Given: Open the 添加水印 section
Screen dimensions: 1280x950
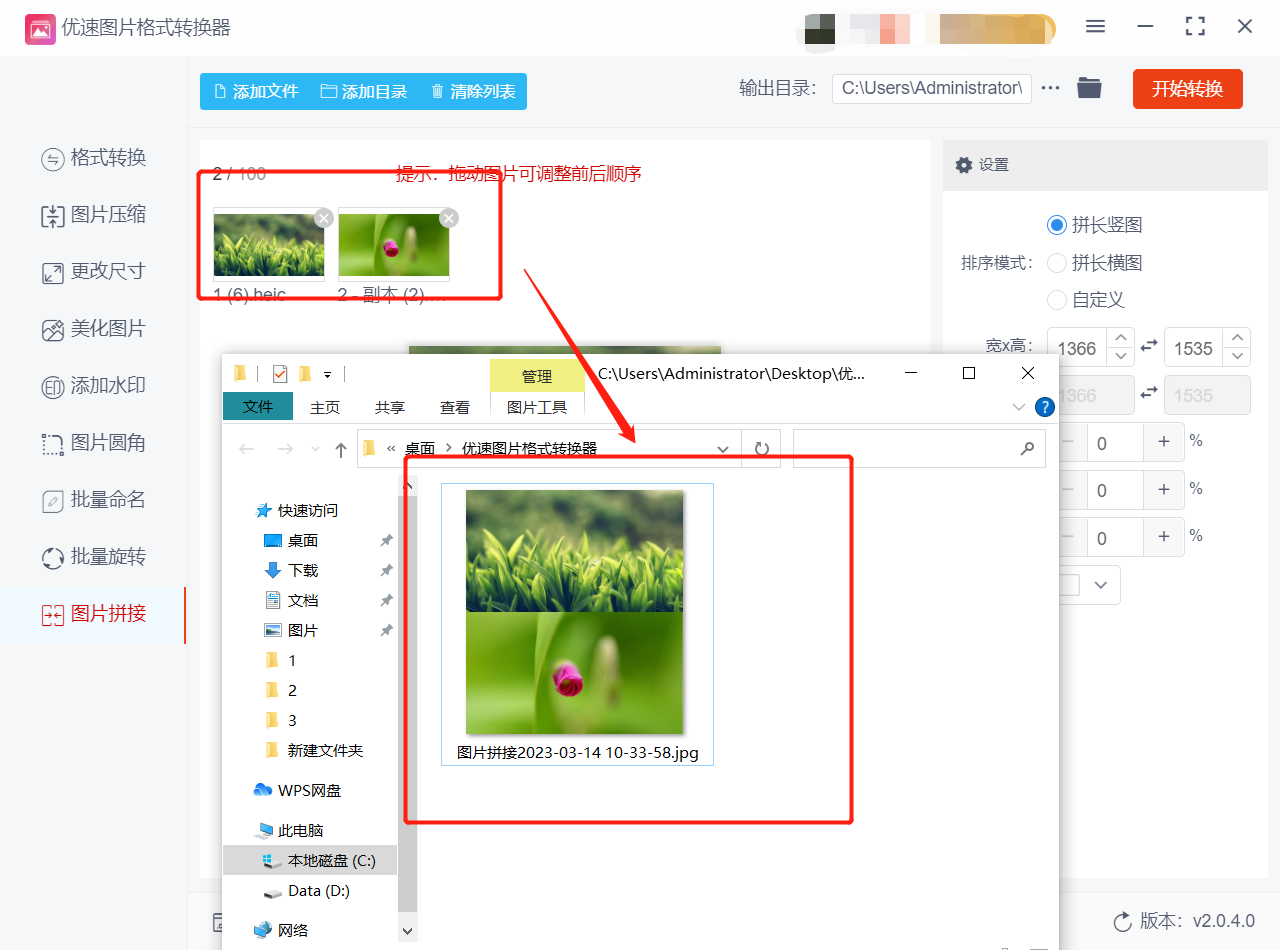Looking at the screenshot, I should [94, 386].
